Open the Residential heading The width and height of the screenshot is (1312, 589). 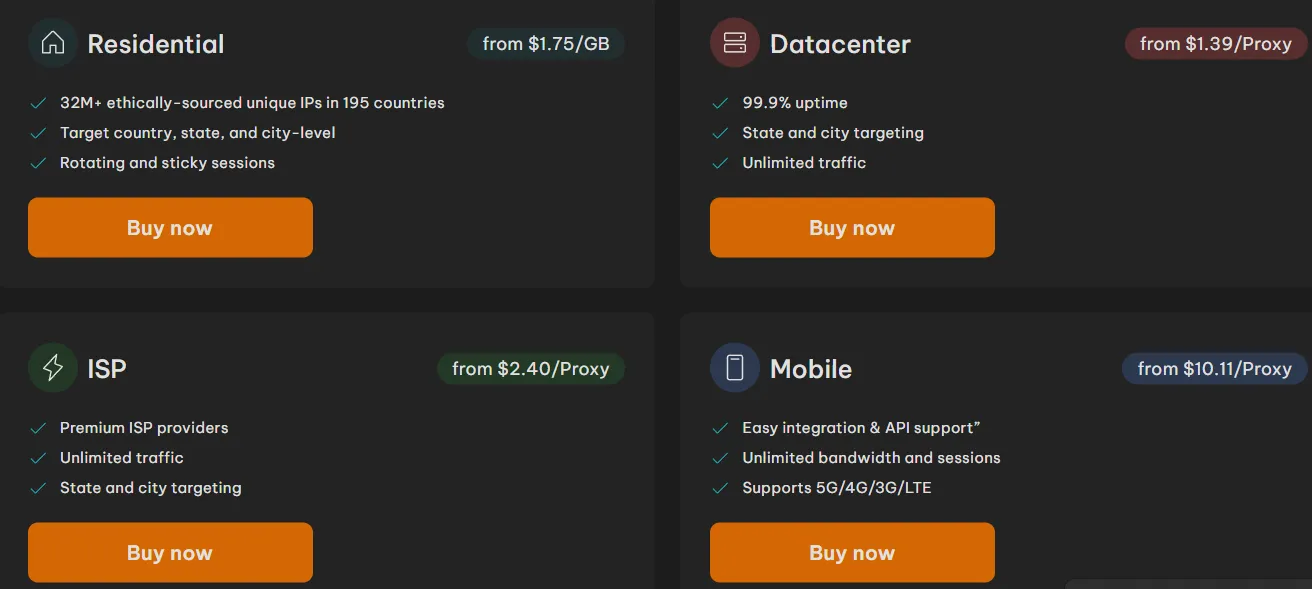(x=156, y=44)
